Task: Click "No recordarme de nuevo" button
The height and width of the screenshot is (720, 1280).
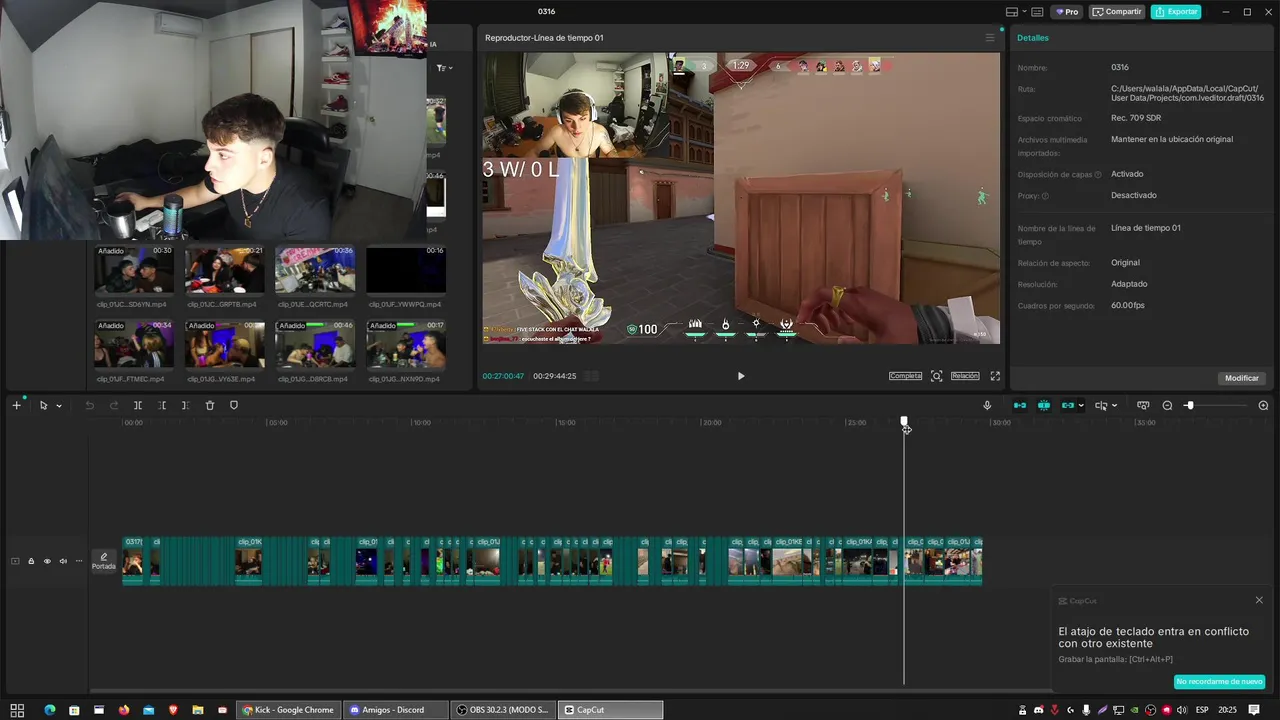Action: pos(1219,682)
